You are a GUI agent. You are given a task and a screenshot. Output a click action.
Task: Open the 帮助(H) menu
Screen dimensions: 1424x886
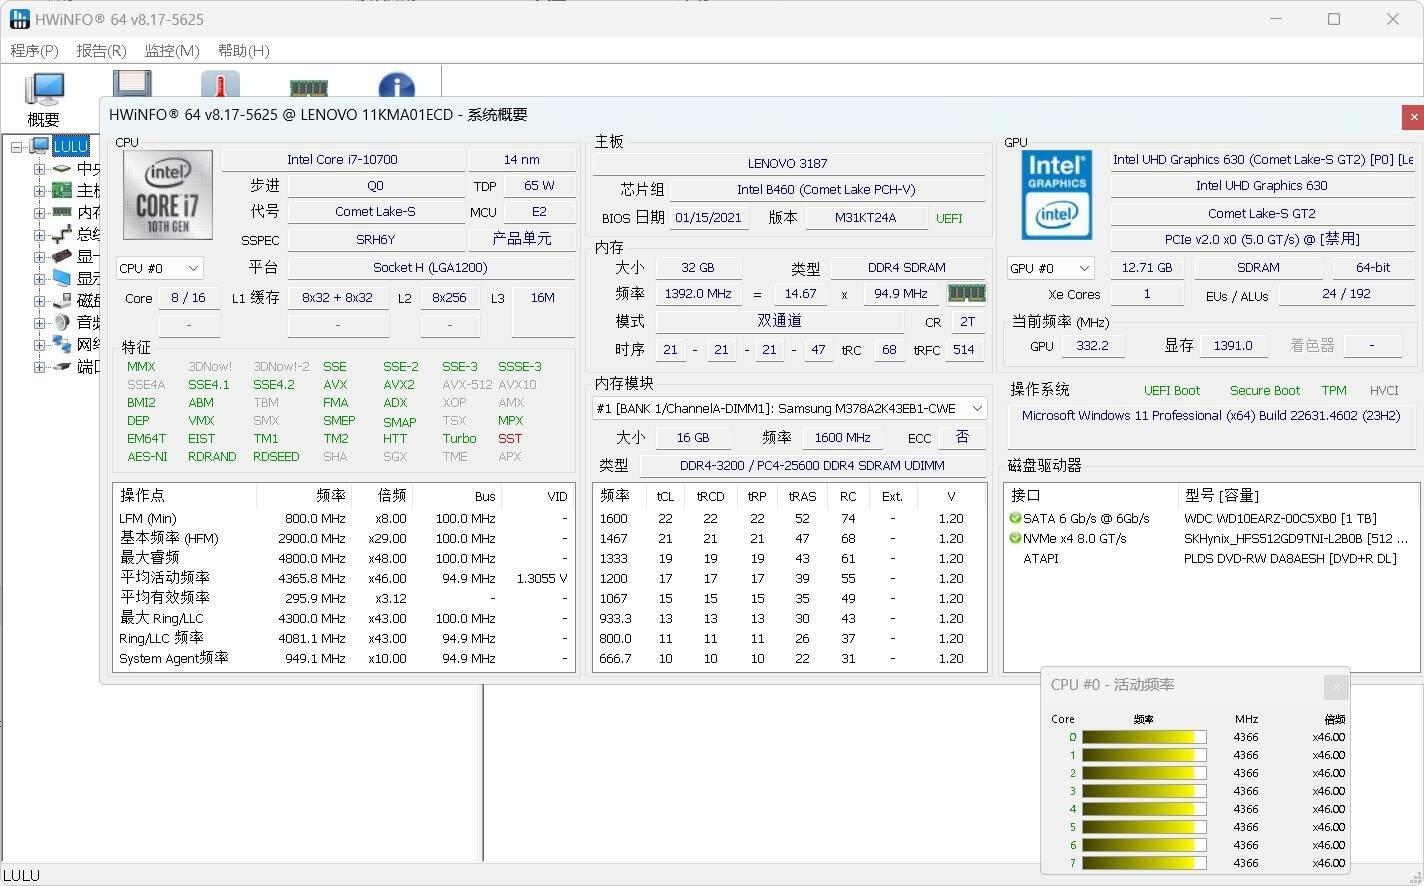(243, 50)
